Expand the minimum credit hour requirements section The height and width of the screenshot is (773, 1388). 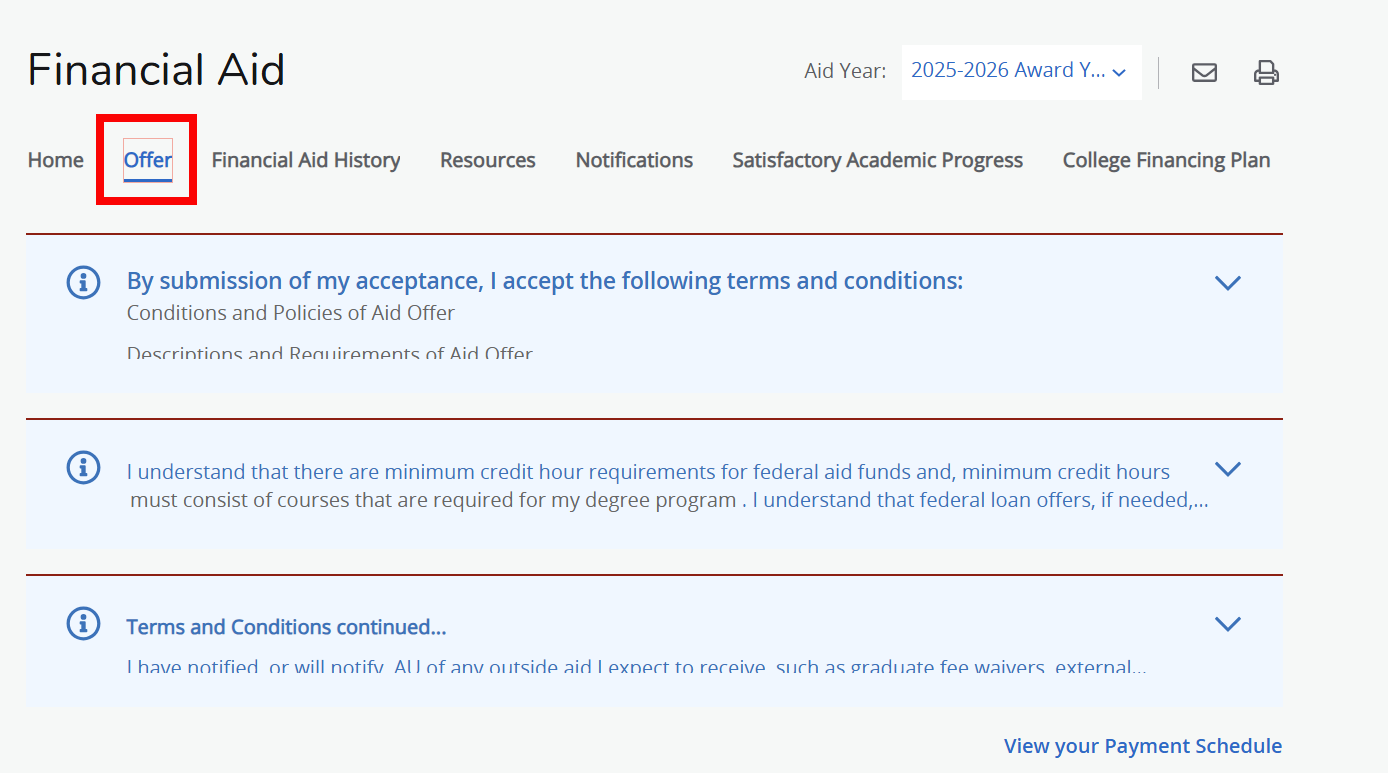pos(1228,468)
